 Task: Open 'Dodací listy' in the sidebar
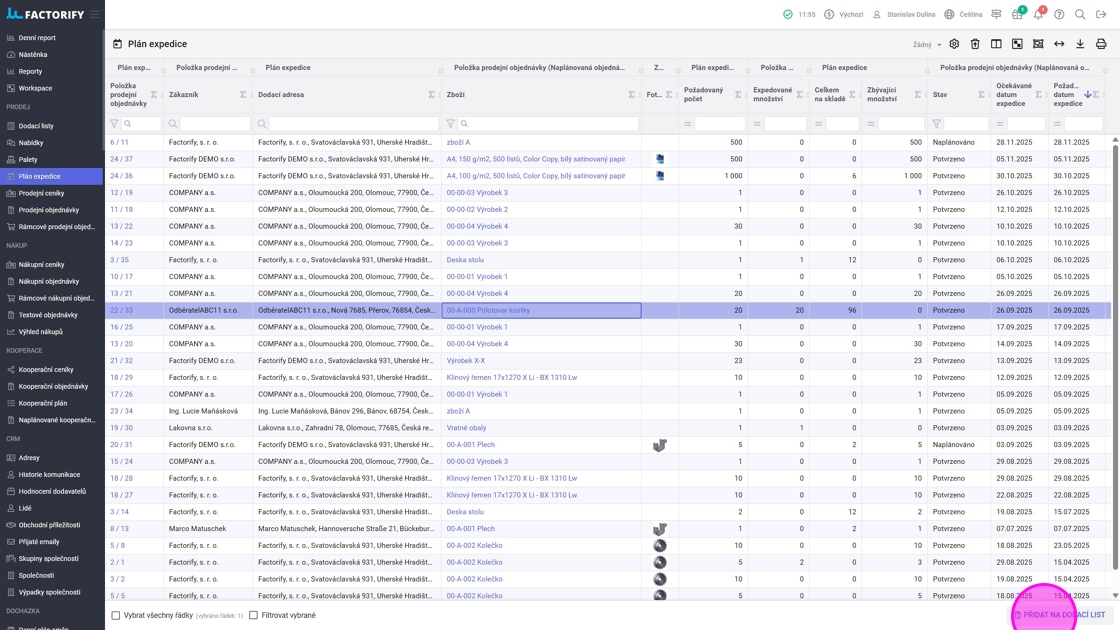tap(36, 126)
